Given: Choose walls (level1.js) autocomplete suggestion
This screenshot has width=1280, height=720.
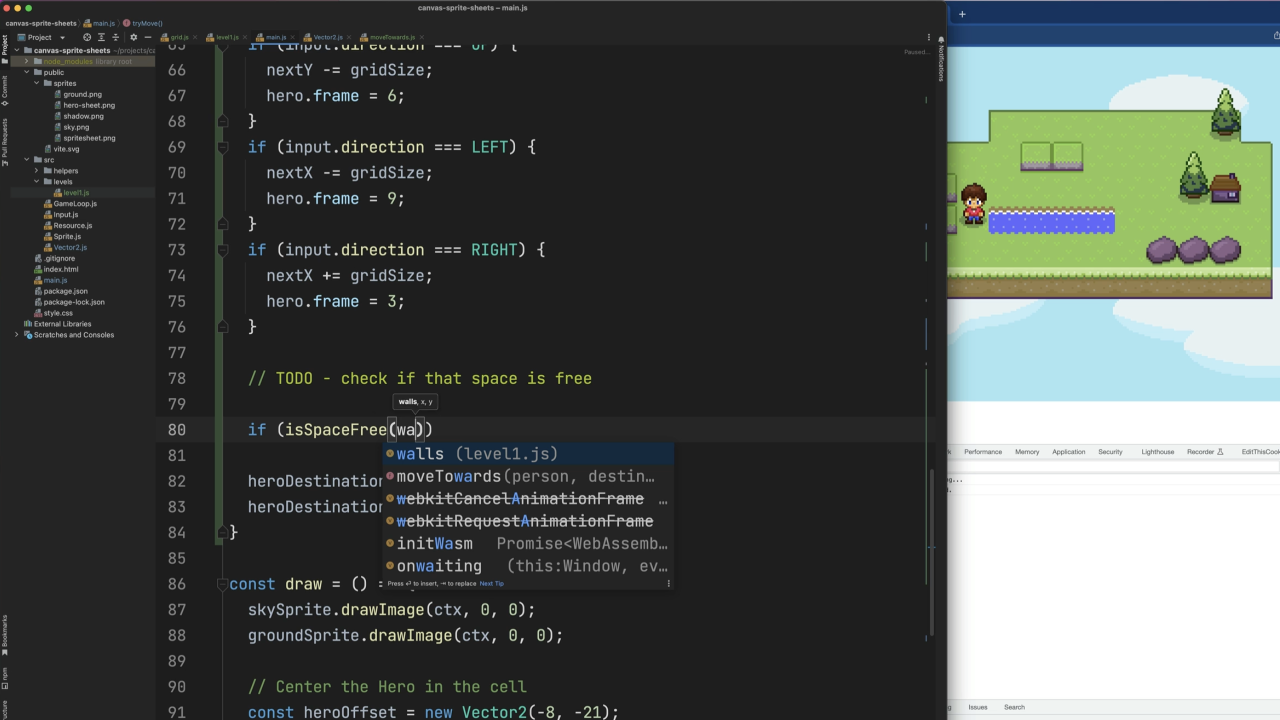Looking at the screenshot, I should [x=528, y=454].
